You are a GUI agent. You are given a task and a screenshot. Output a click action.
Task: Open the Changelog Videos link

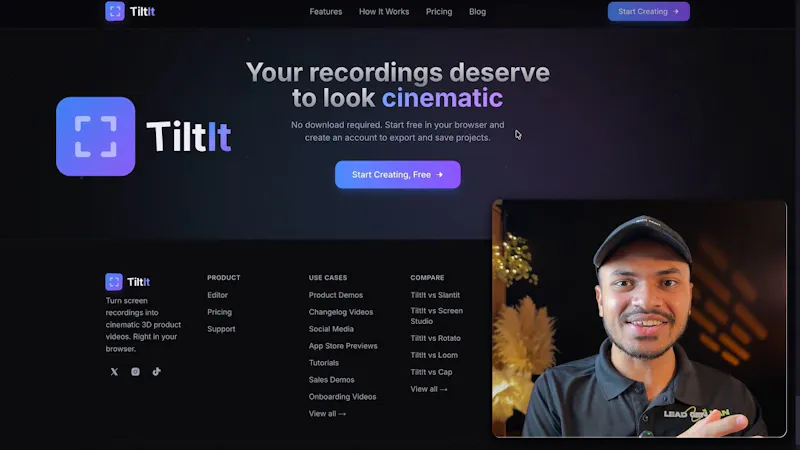tap(341, 312)
